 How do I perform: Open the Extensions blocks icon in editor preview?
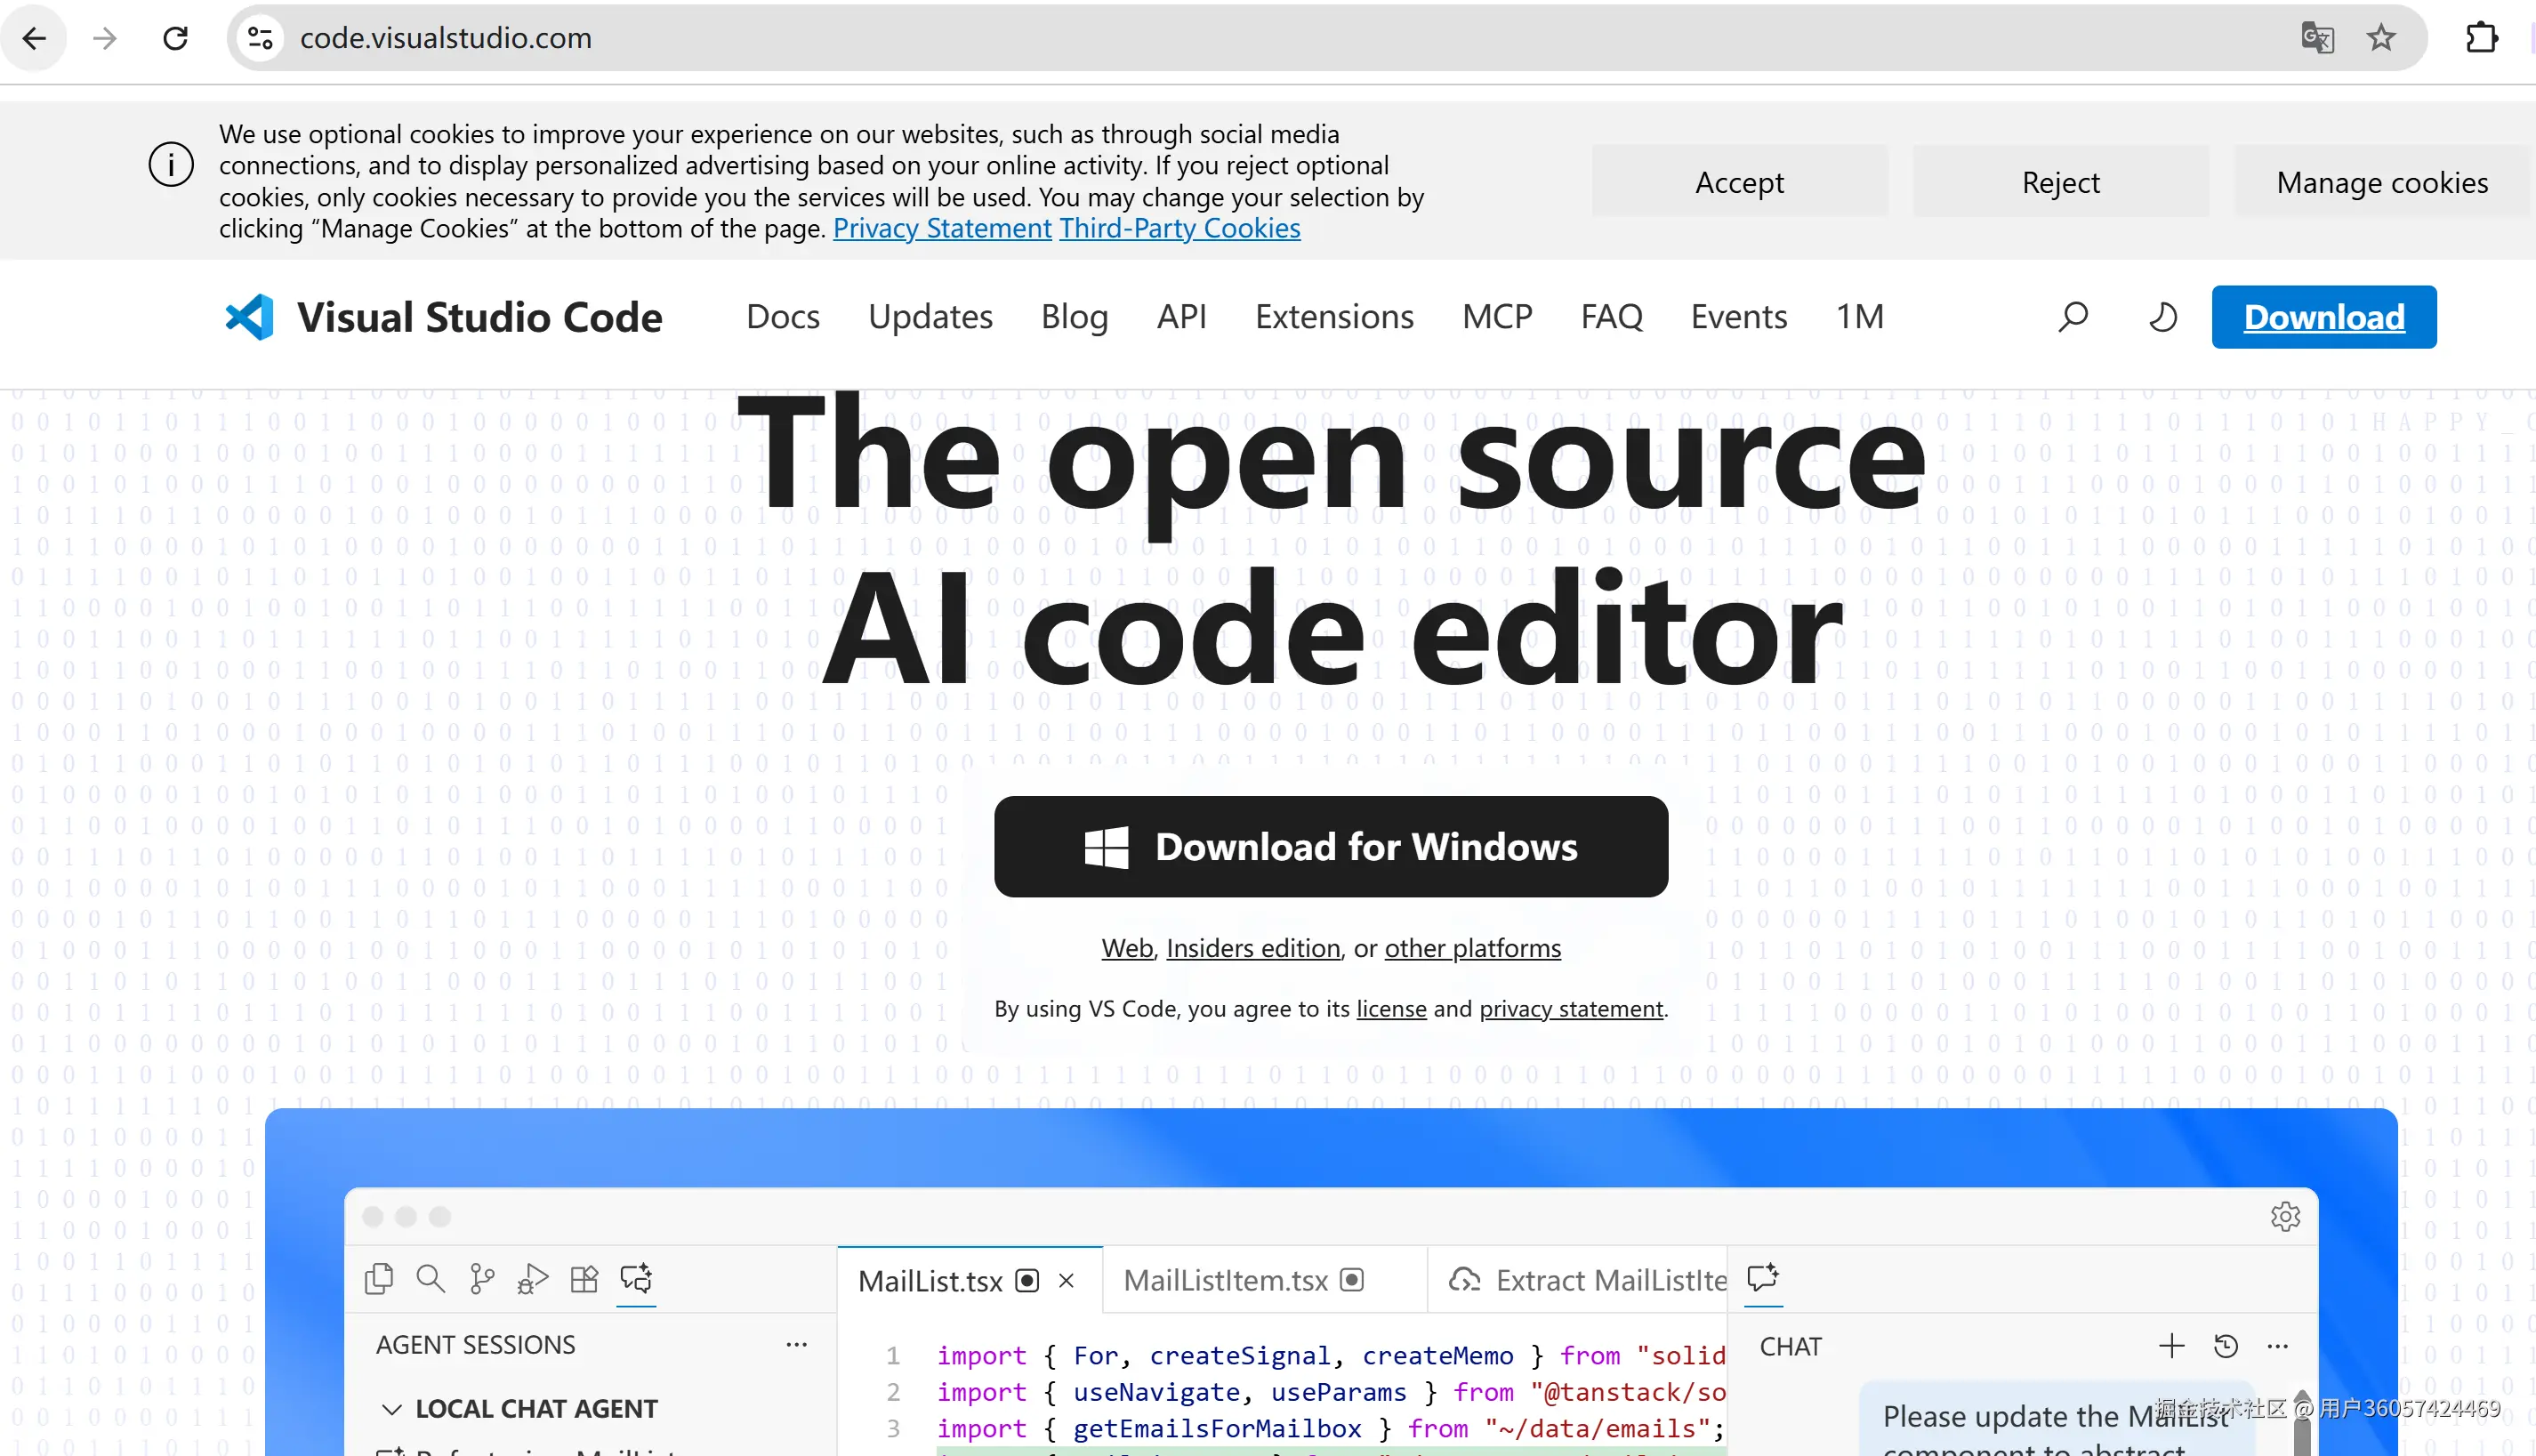(x=584, y=1278)
